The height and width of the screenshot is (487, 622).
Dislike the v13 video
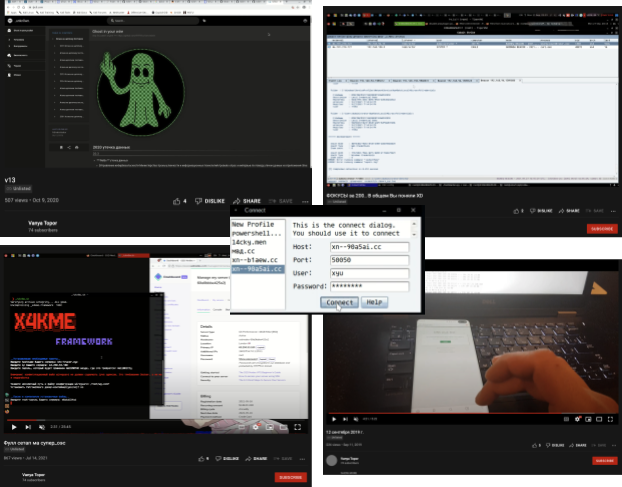tap(210, 201)
